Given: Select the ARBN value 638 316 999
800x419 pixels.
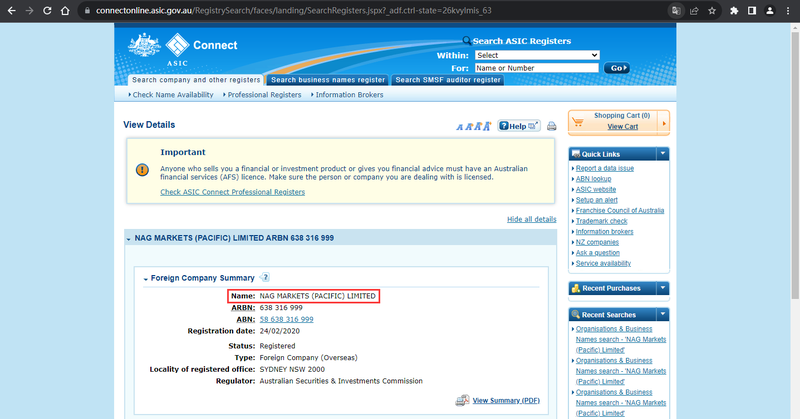Looking at the screenshot, I should point(281,308).
